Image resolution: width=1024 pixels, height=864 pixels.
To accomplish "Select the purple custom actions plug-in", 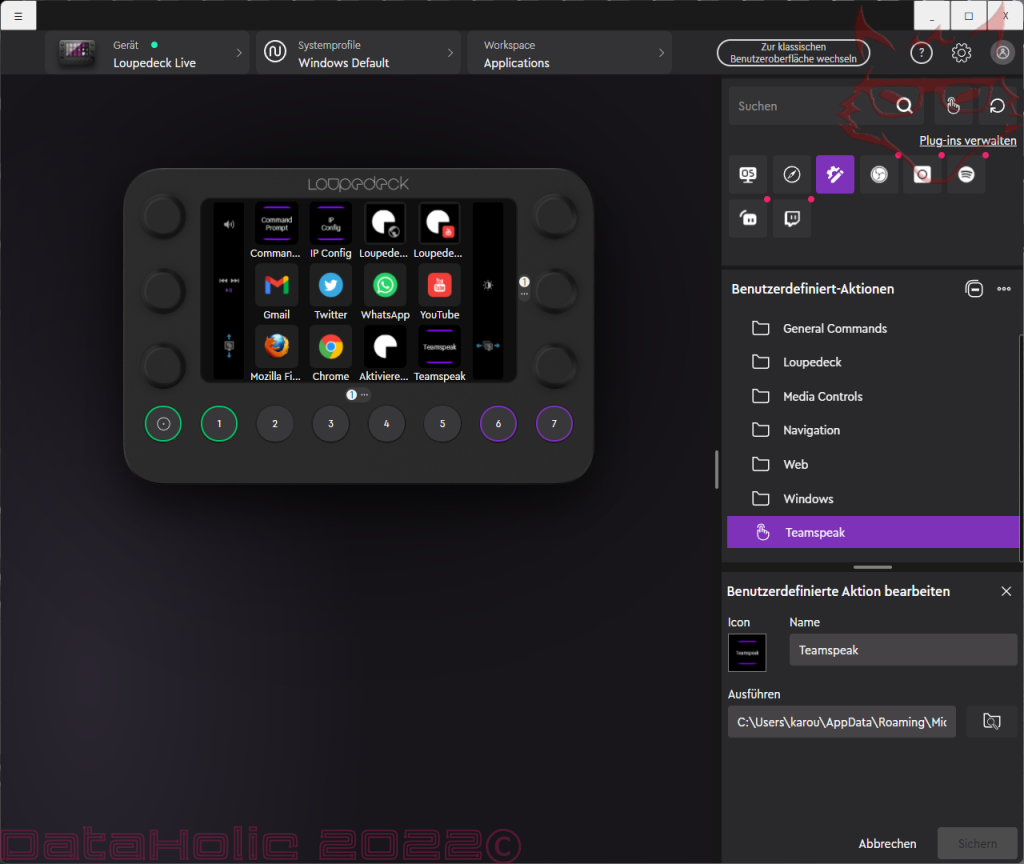I will tap(835, 174).
